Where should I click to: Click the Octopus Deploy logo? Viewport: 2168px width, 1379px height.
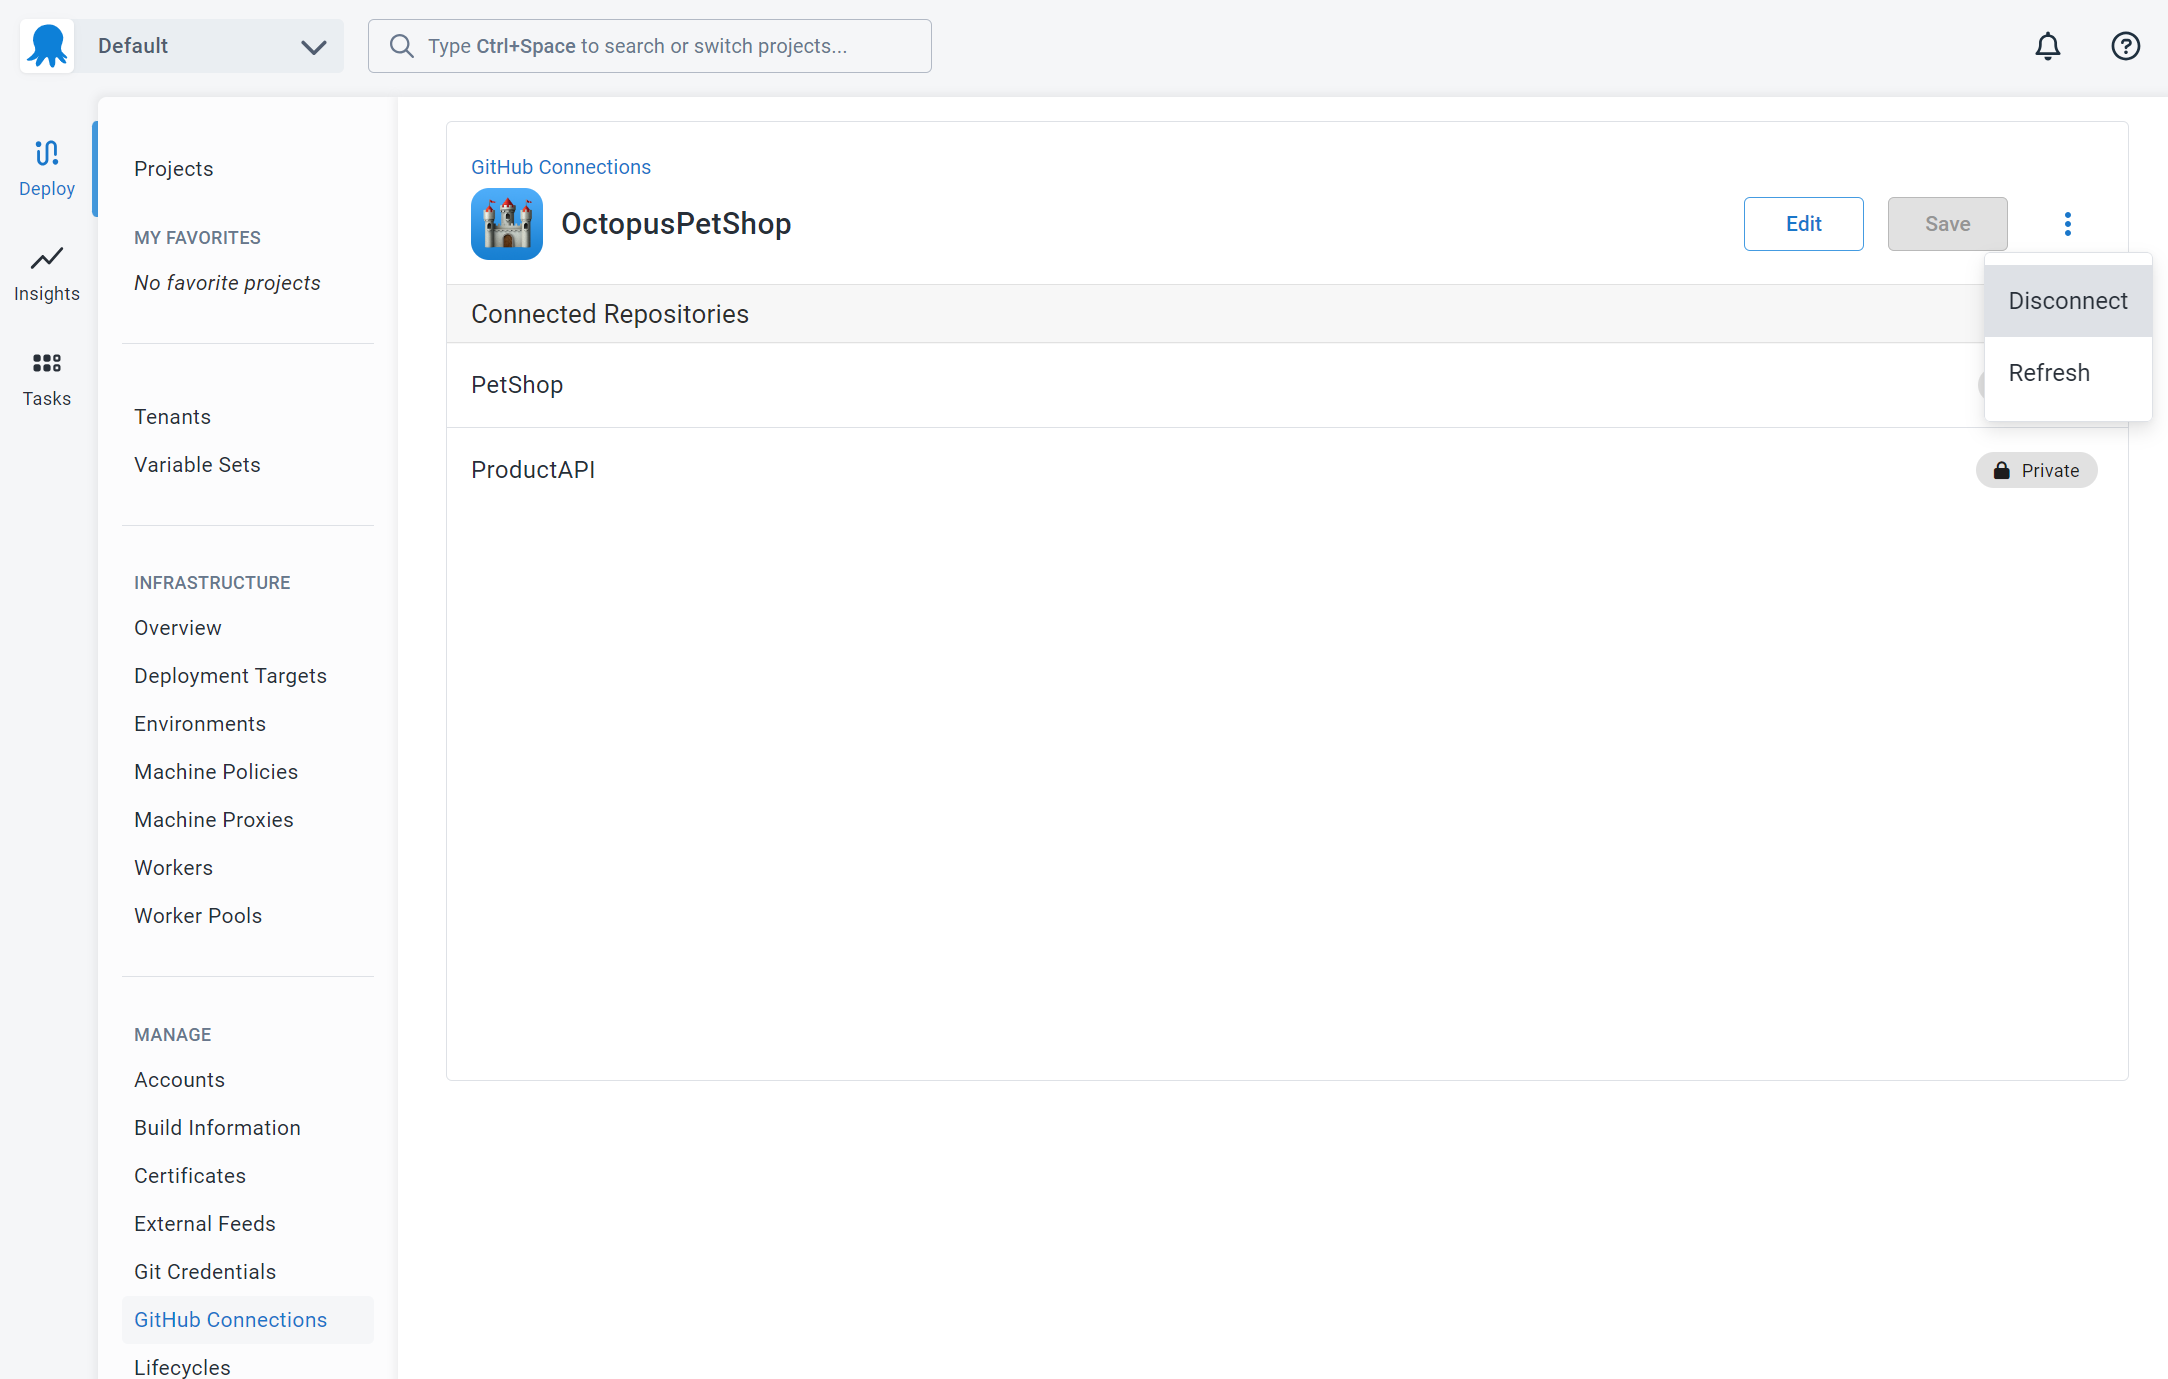[x=47, y=46]
